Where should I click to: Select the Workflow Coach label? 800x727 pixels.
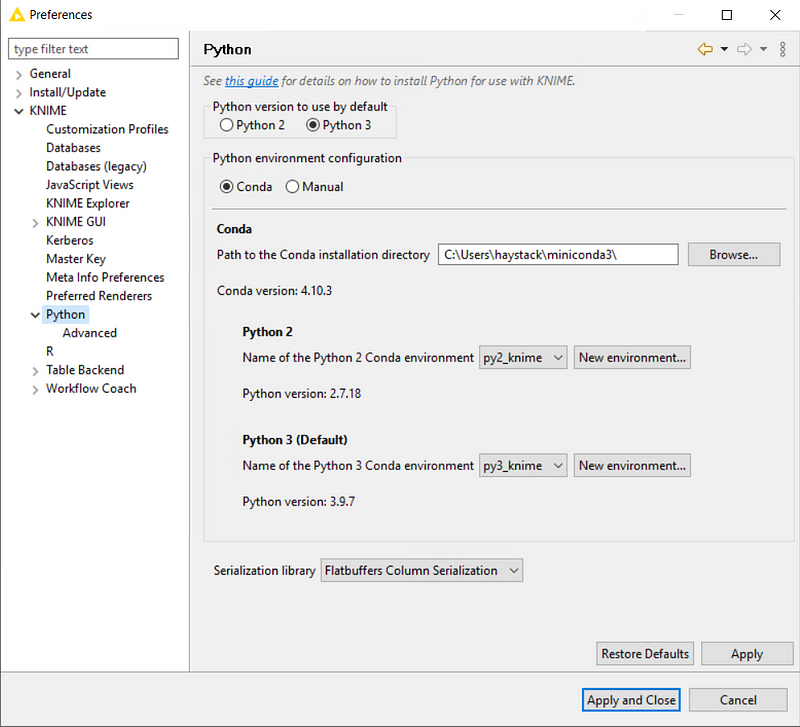(91, 388)
